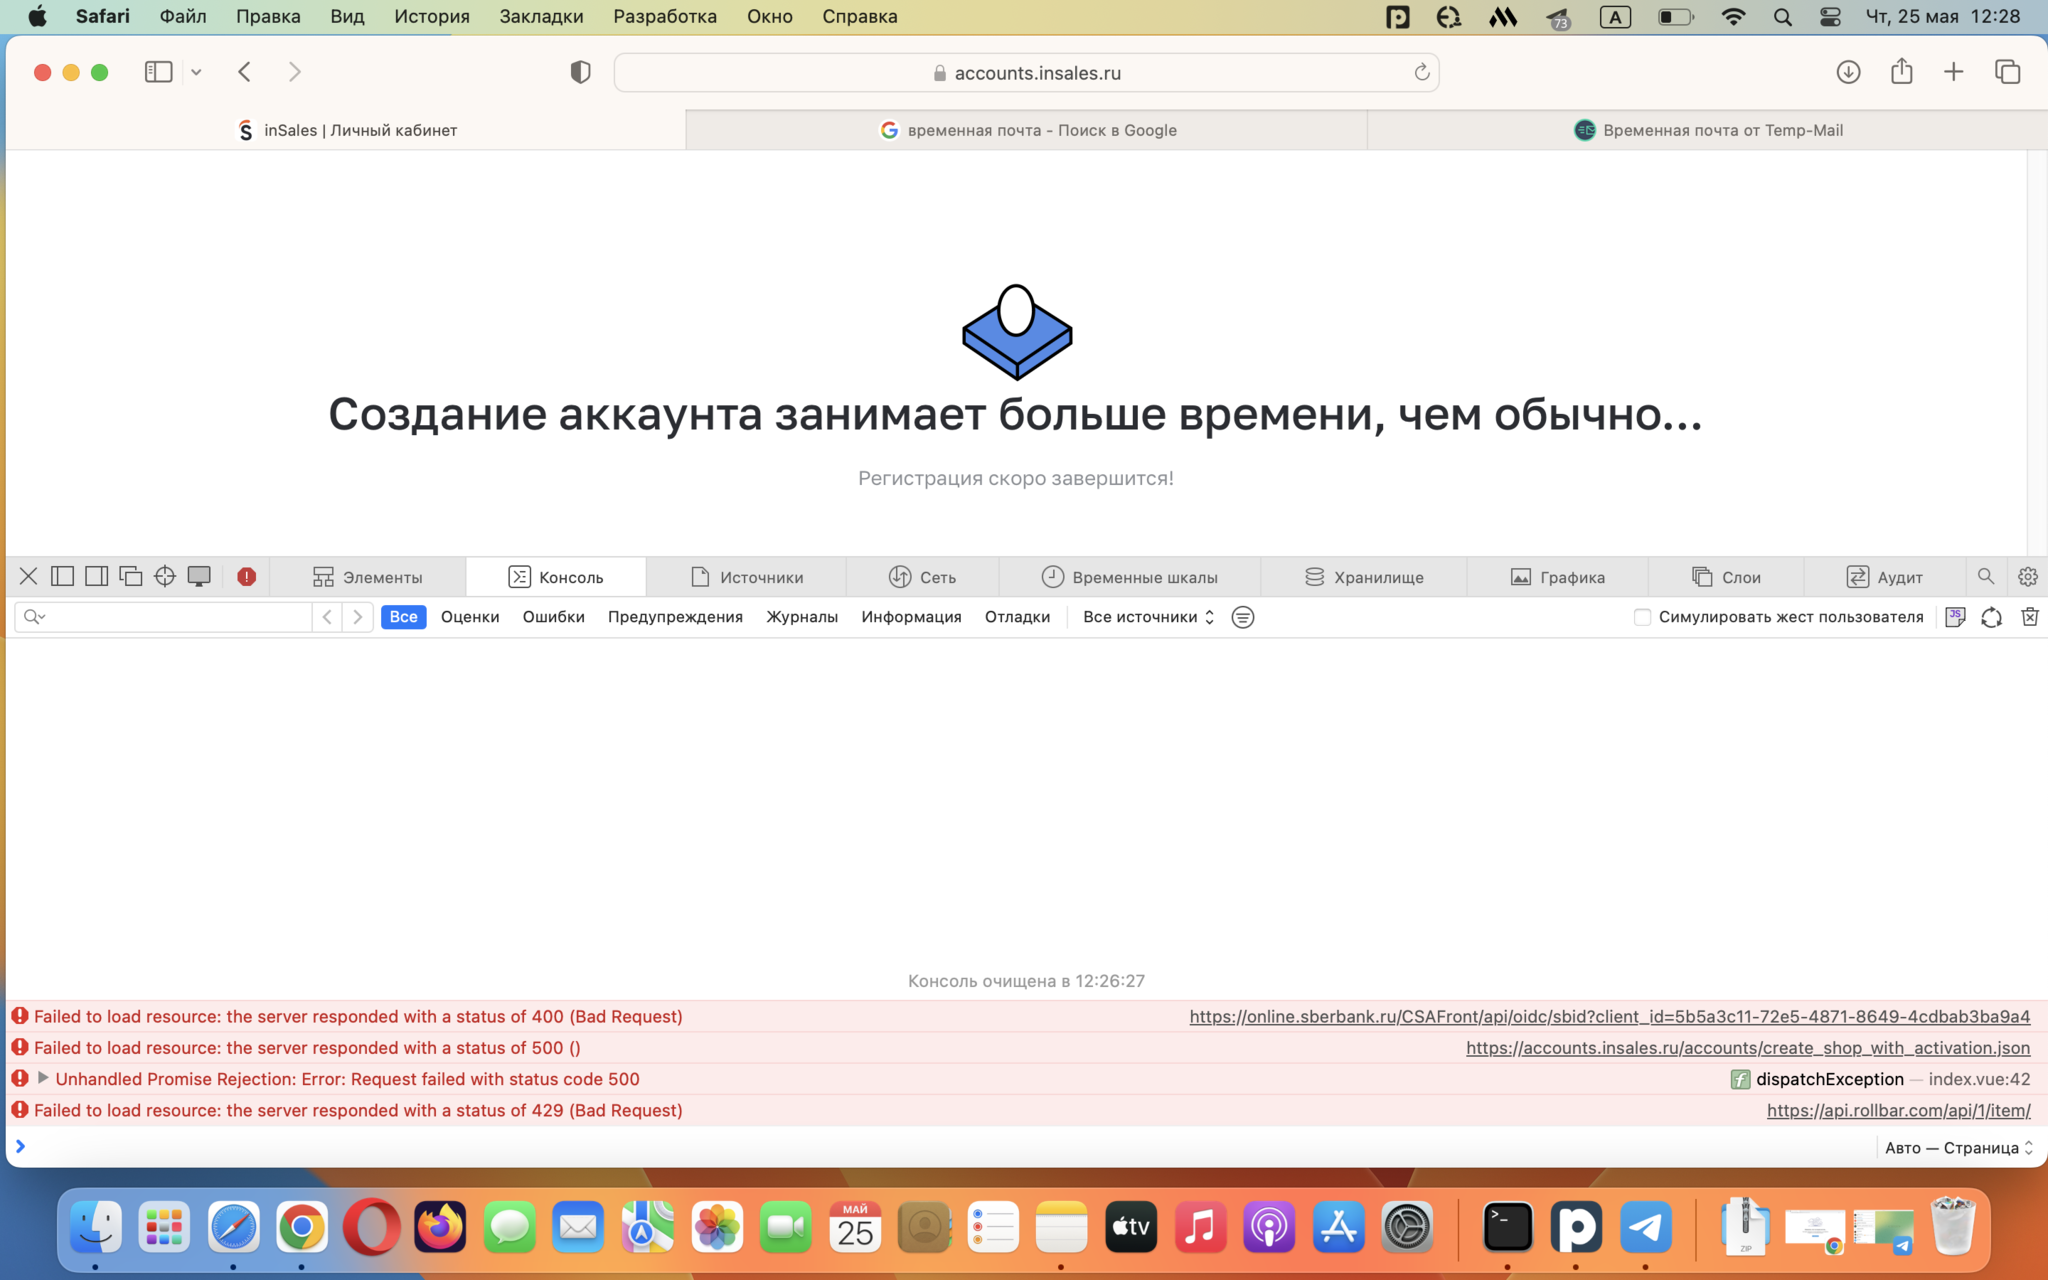This screenshot has height=1280, width=2048.
Task: Open the api.rollbar.com link
Action: point(1897,1110)
